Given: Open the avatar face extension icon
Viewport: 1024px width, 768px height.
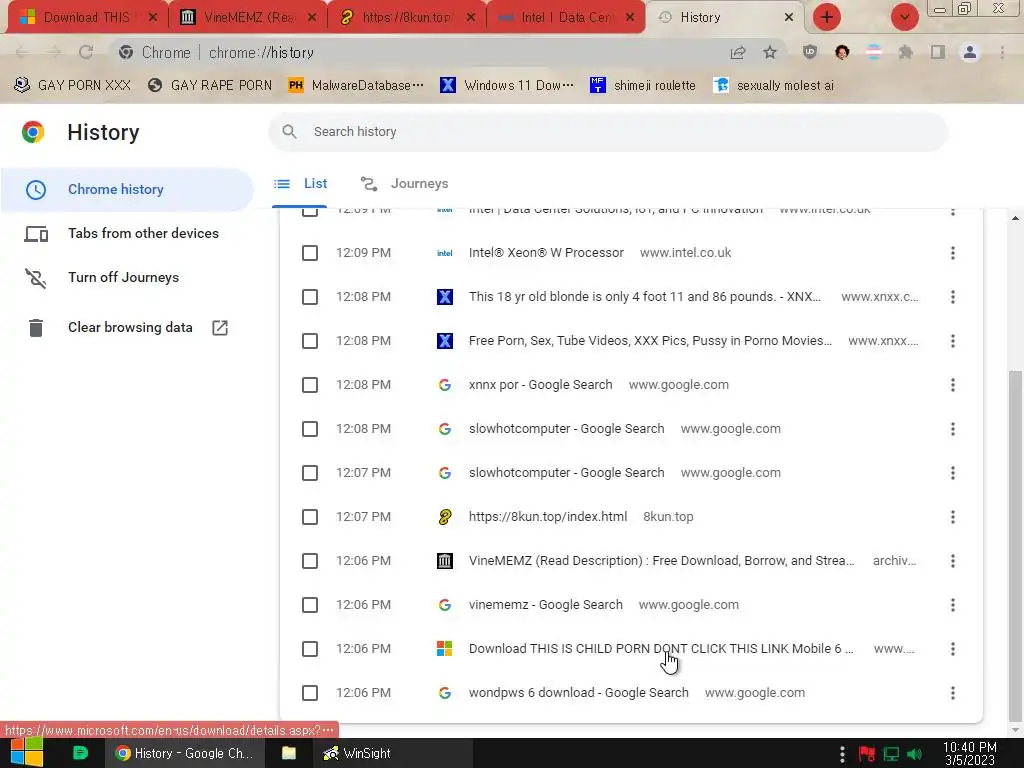Looking at the screenshot, I should coord(842,52).
